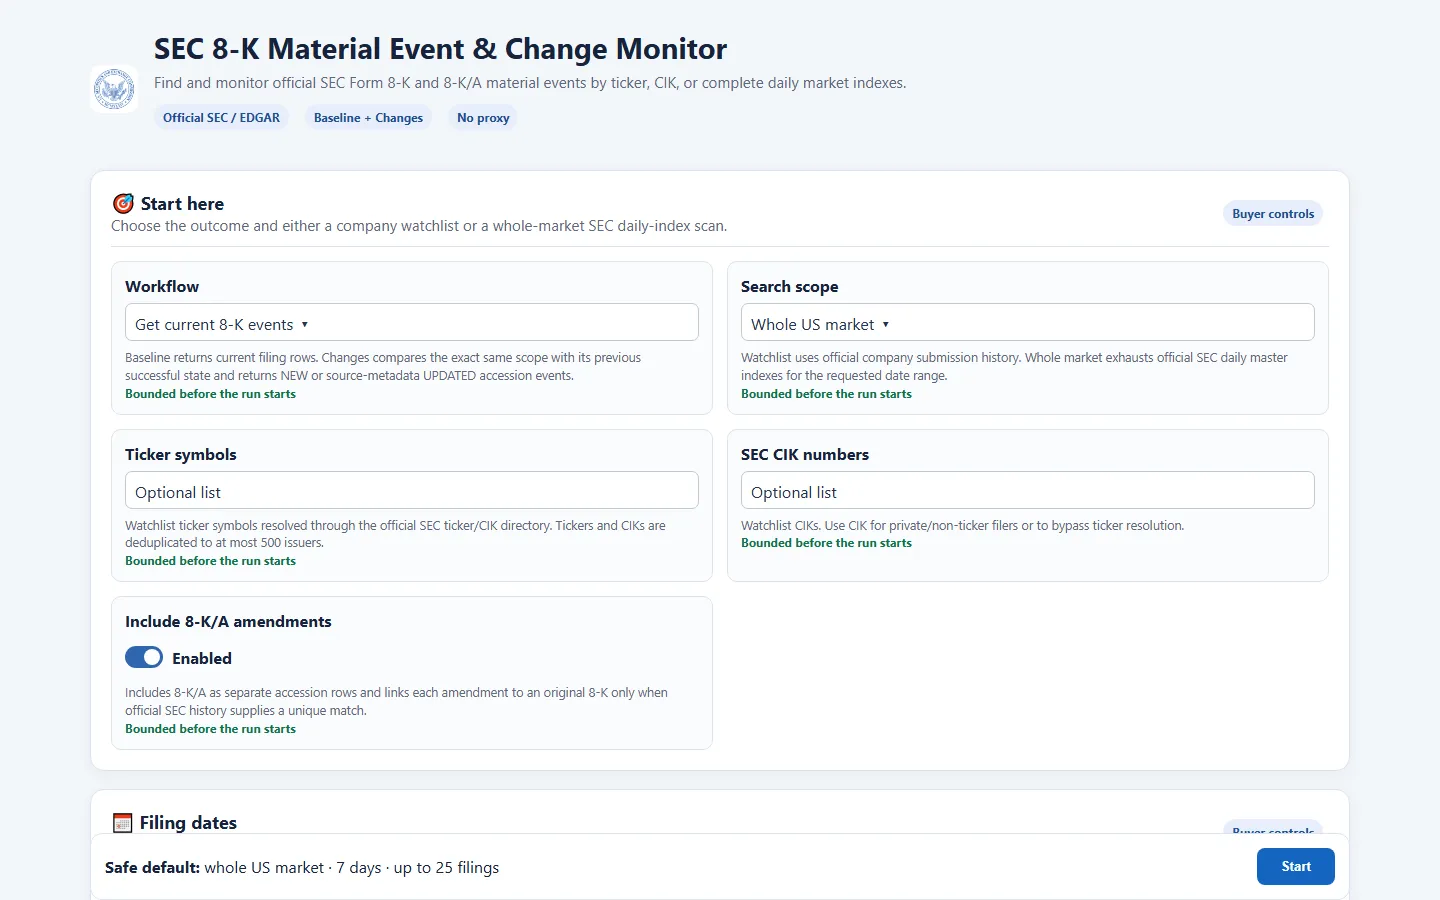Click the Baseline + Changes tag
The height and width of the screenshot is (900, 1440).
pos(368,117)
